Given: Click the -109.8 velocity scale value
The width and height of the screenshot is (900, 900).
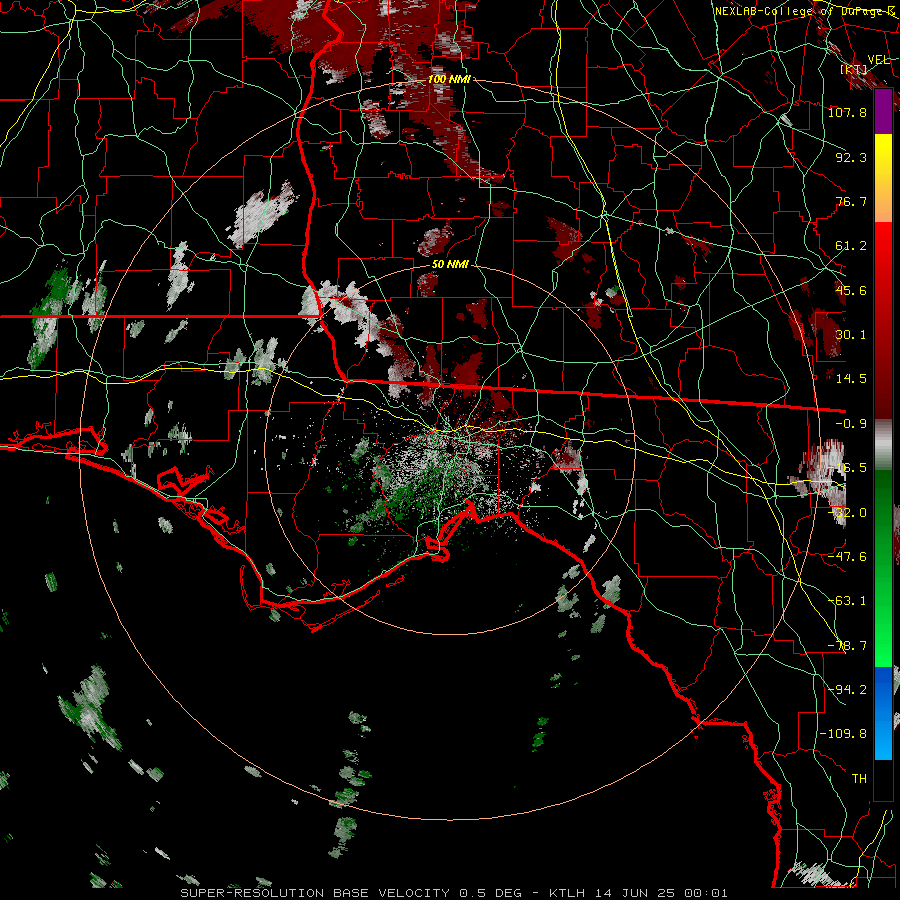Looking at the screenshot, I should tap(843, 734).
